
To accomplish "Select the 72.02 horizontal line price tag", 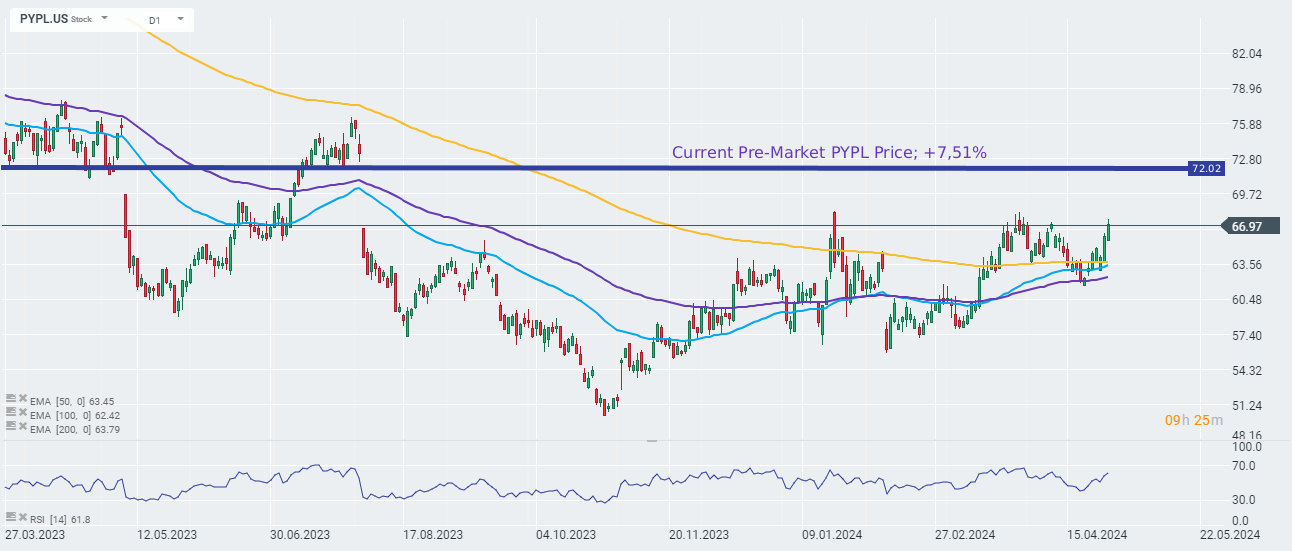I will (1206, 168).
